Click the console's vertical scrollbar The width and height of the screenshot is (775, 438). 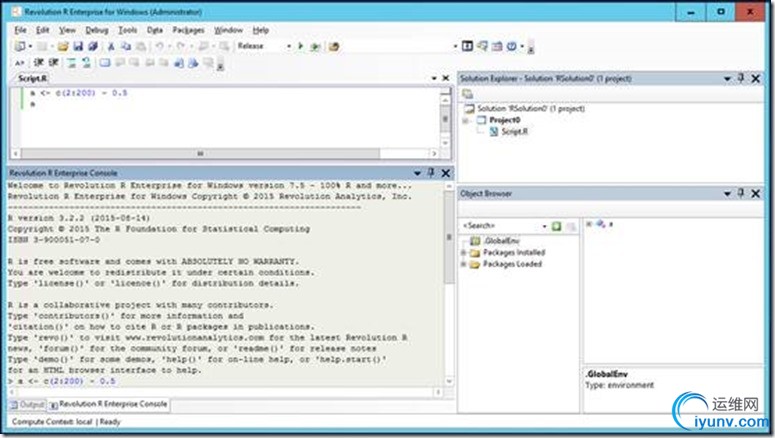click(449, 283)
